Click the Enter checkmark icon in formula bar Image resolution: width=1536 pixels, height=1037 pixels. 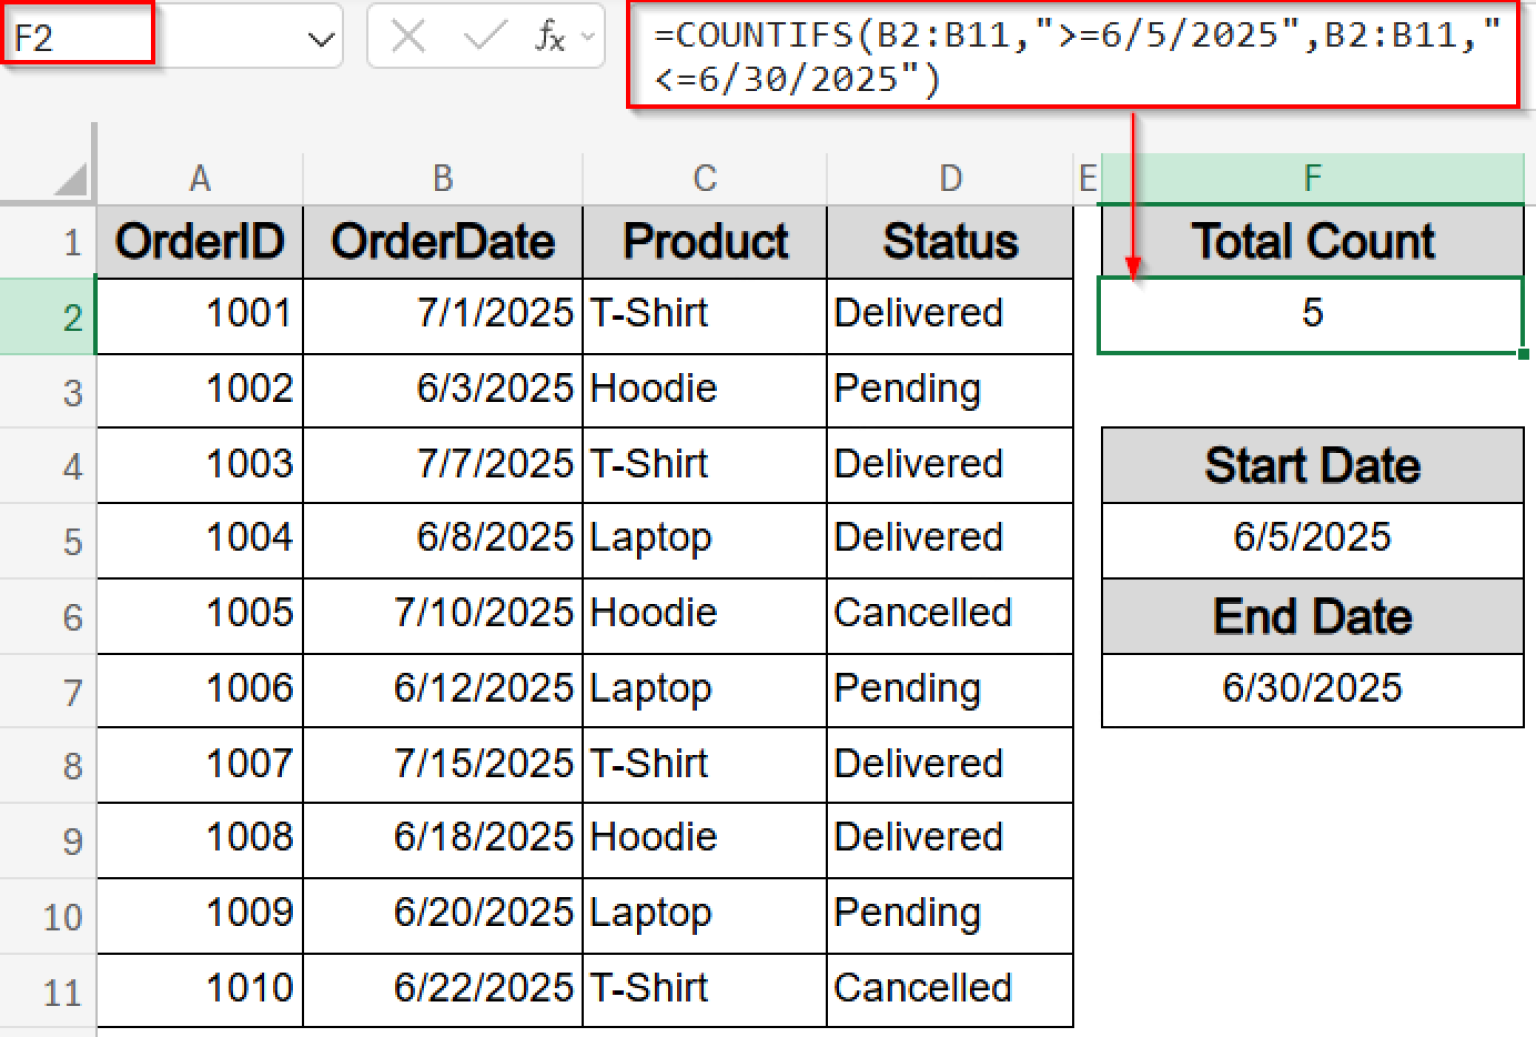click(481, 36)
